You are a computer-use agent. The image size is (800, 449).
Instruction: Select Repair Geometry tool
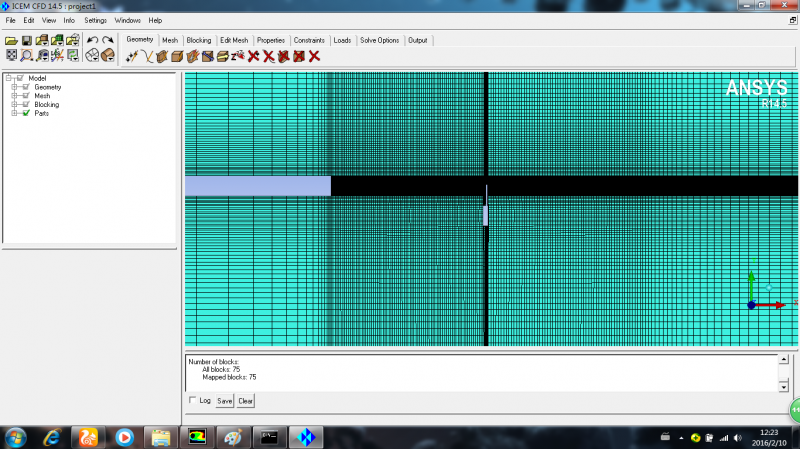click(x=208, y=56)
